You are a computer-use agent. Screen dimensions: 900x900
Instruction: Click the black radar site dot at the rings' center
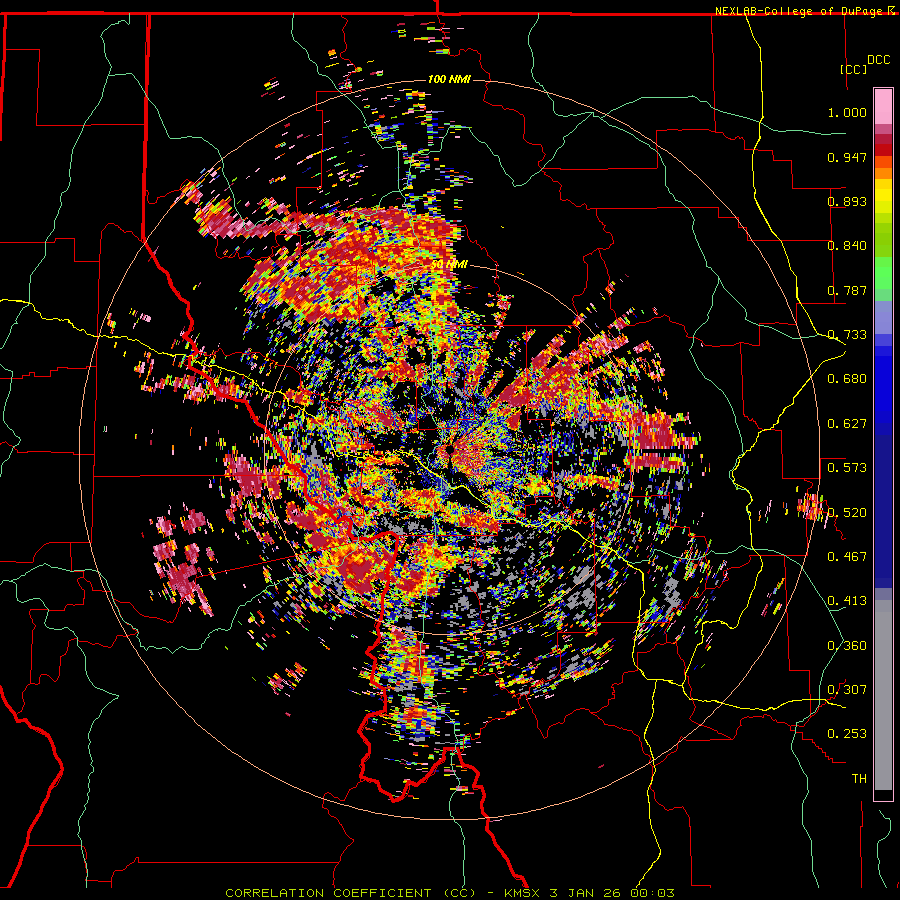point(451,450)
